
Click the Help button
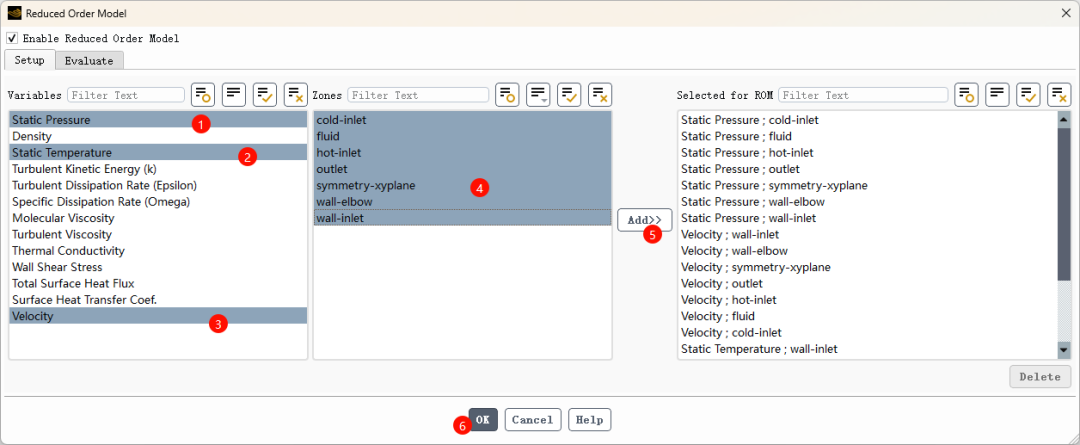point(589,420)
